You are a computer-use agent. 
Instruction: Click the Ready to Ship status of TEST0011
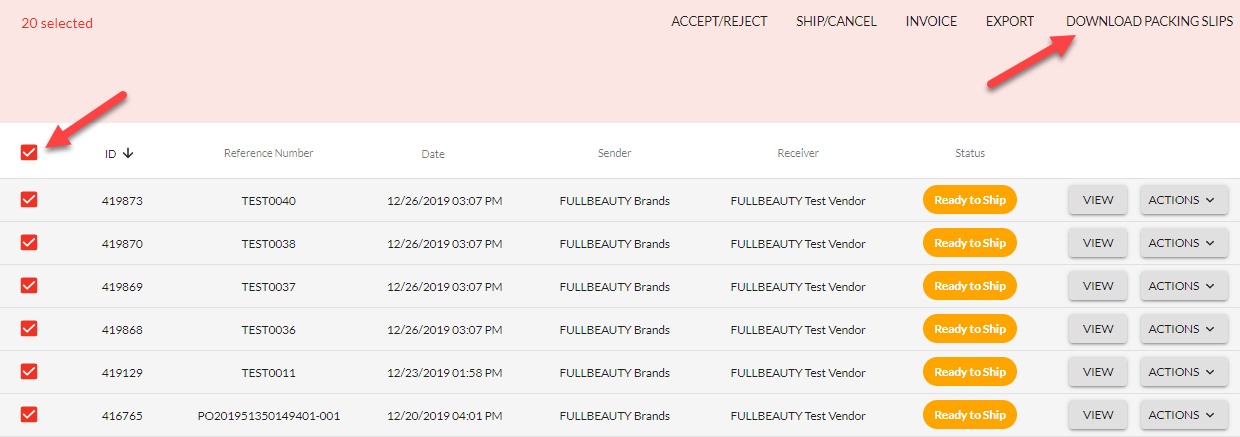[x=969, y=372]
